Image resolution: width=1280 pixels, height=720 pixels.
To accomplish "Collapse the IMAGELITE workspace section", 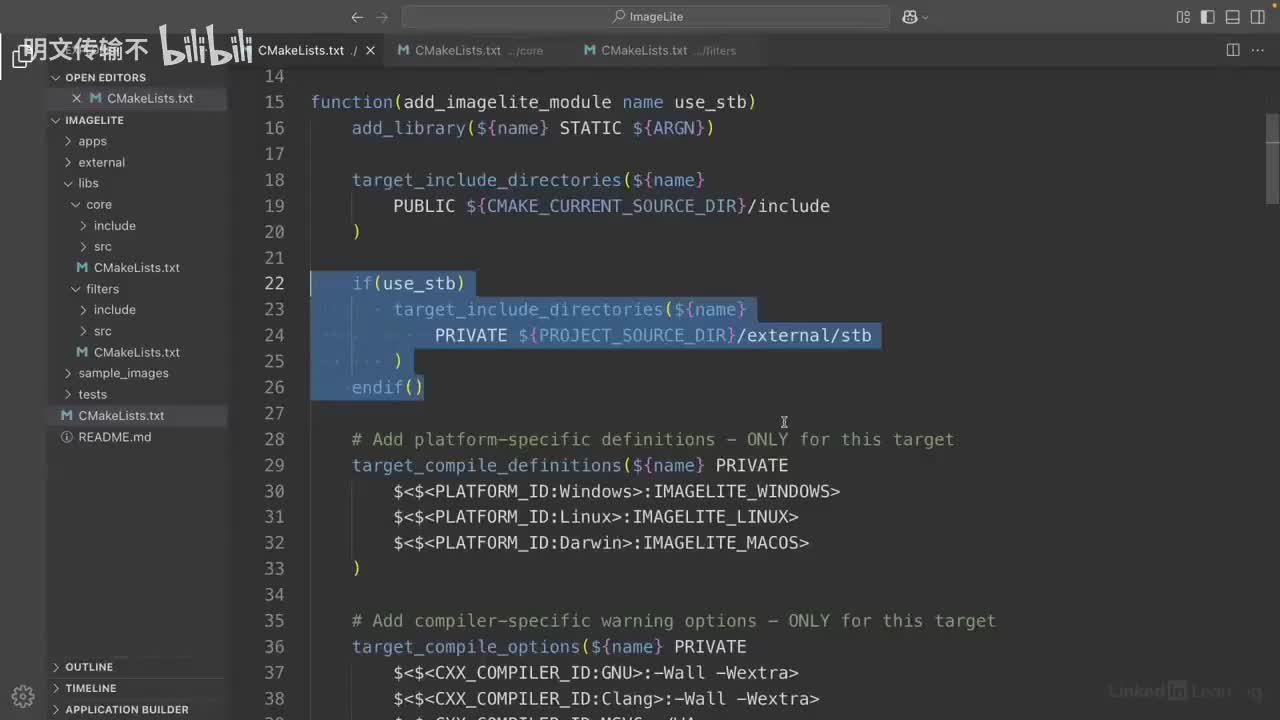I will 94,120.
